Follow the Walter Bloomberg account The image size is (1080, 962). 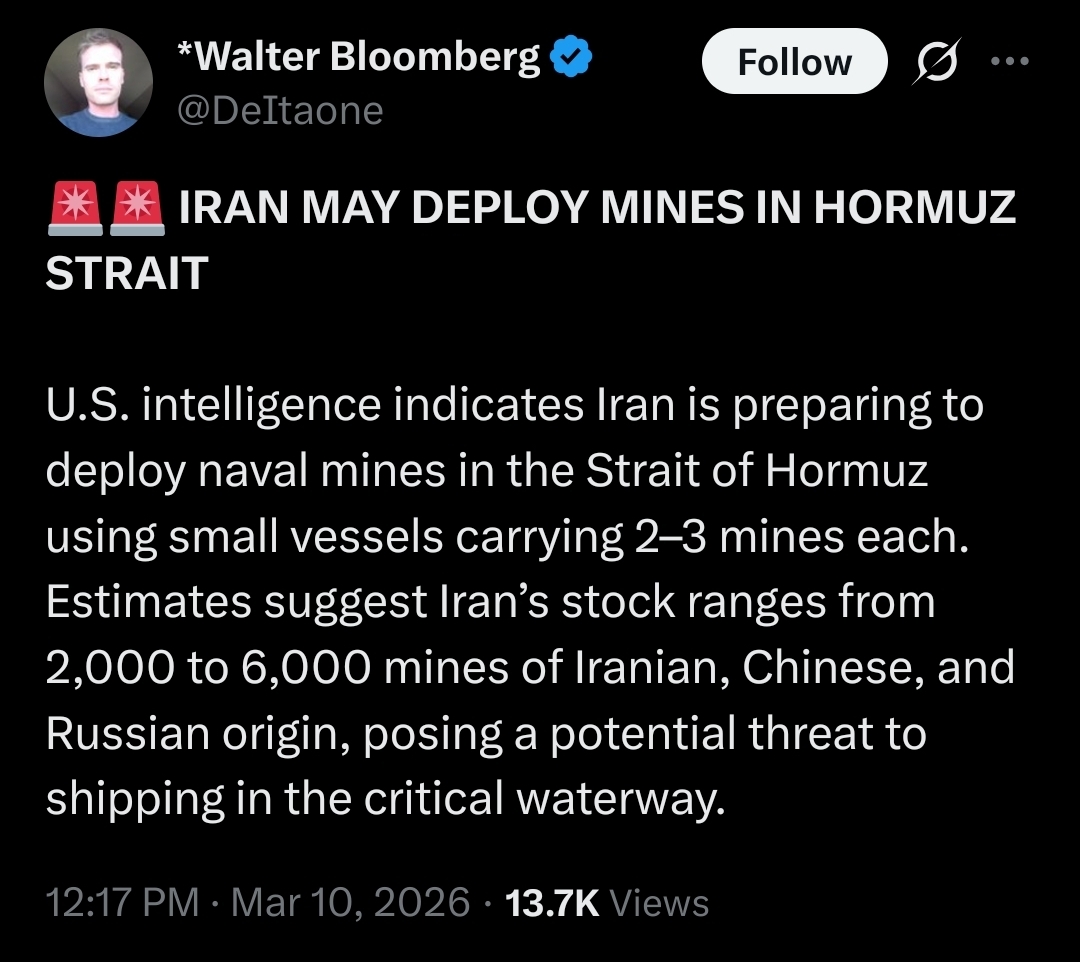tap(794, 63)
